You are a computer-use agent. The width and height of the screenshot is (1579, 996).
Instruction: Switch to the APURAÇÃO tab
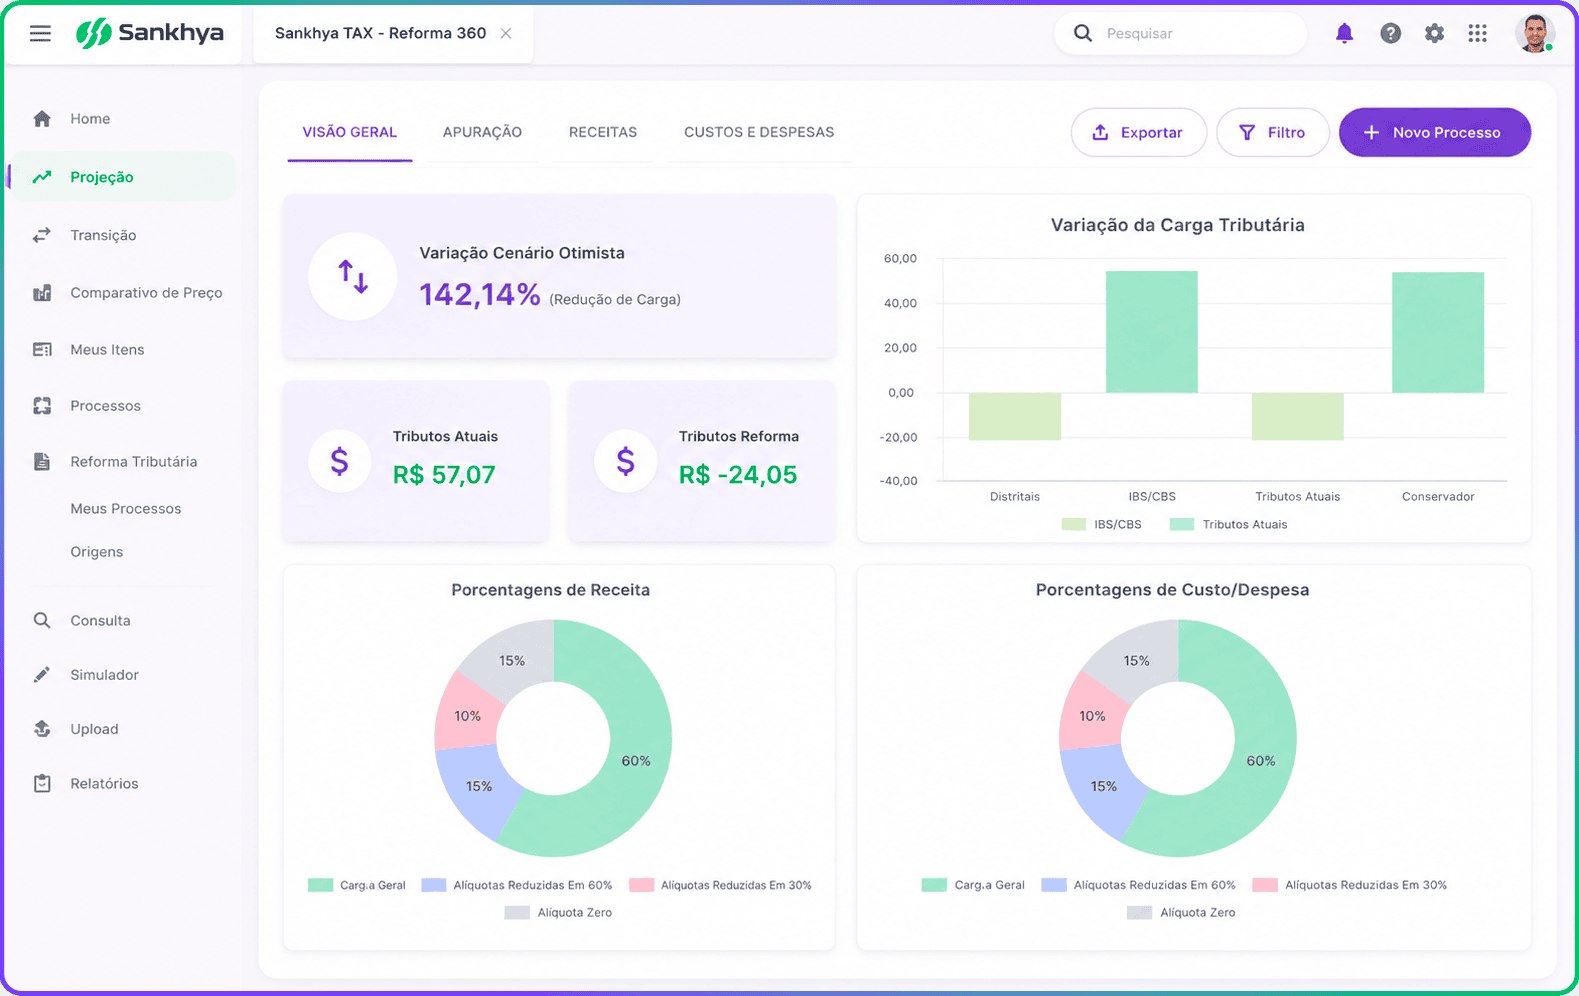pos(482,132)
